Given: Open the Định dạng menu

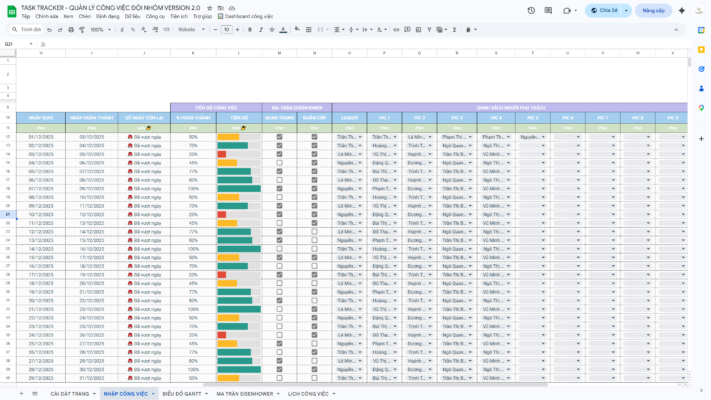Looking at the screenshot, I should coord(107,16).
